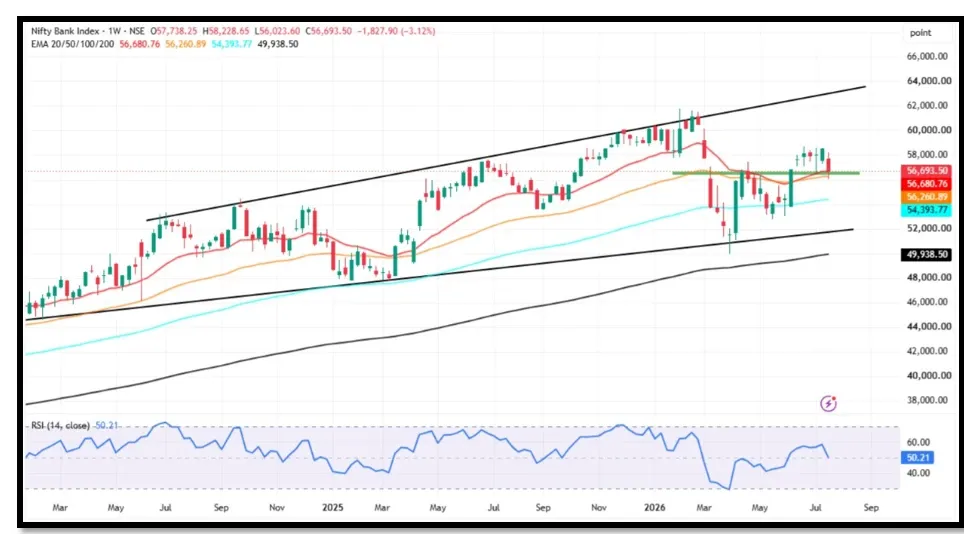Click the O57,738.25 open value in header
The width and height of the screenshot is (974, 548).
(174, 30)
